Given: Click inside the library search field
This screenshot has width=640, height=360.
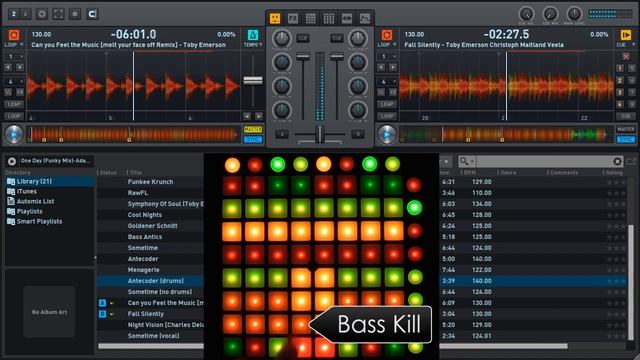Looking at the screenshot, I should click(544, 162).
